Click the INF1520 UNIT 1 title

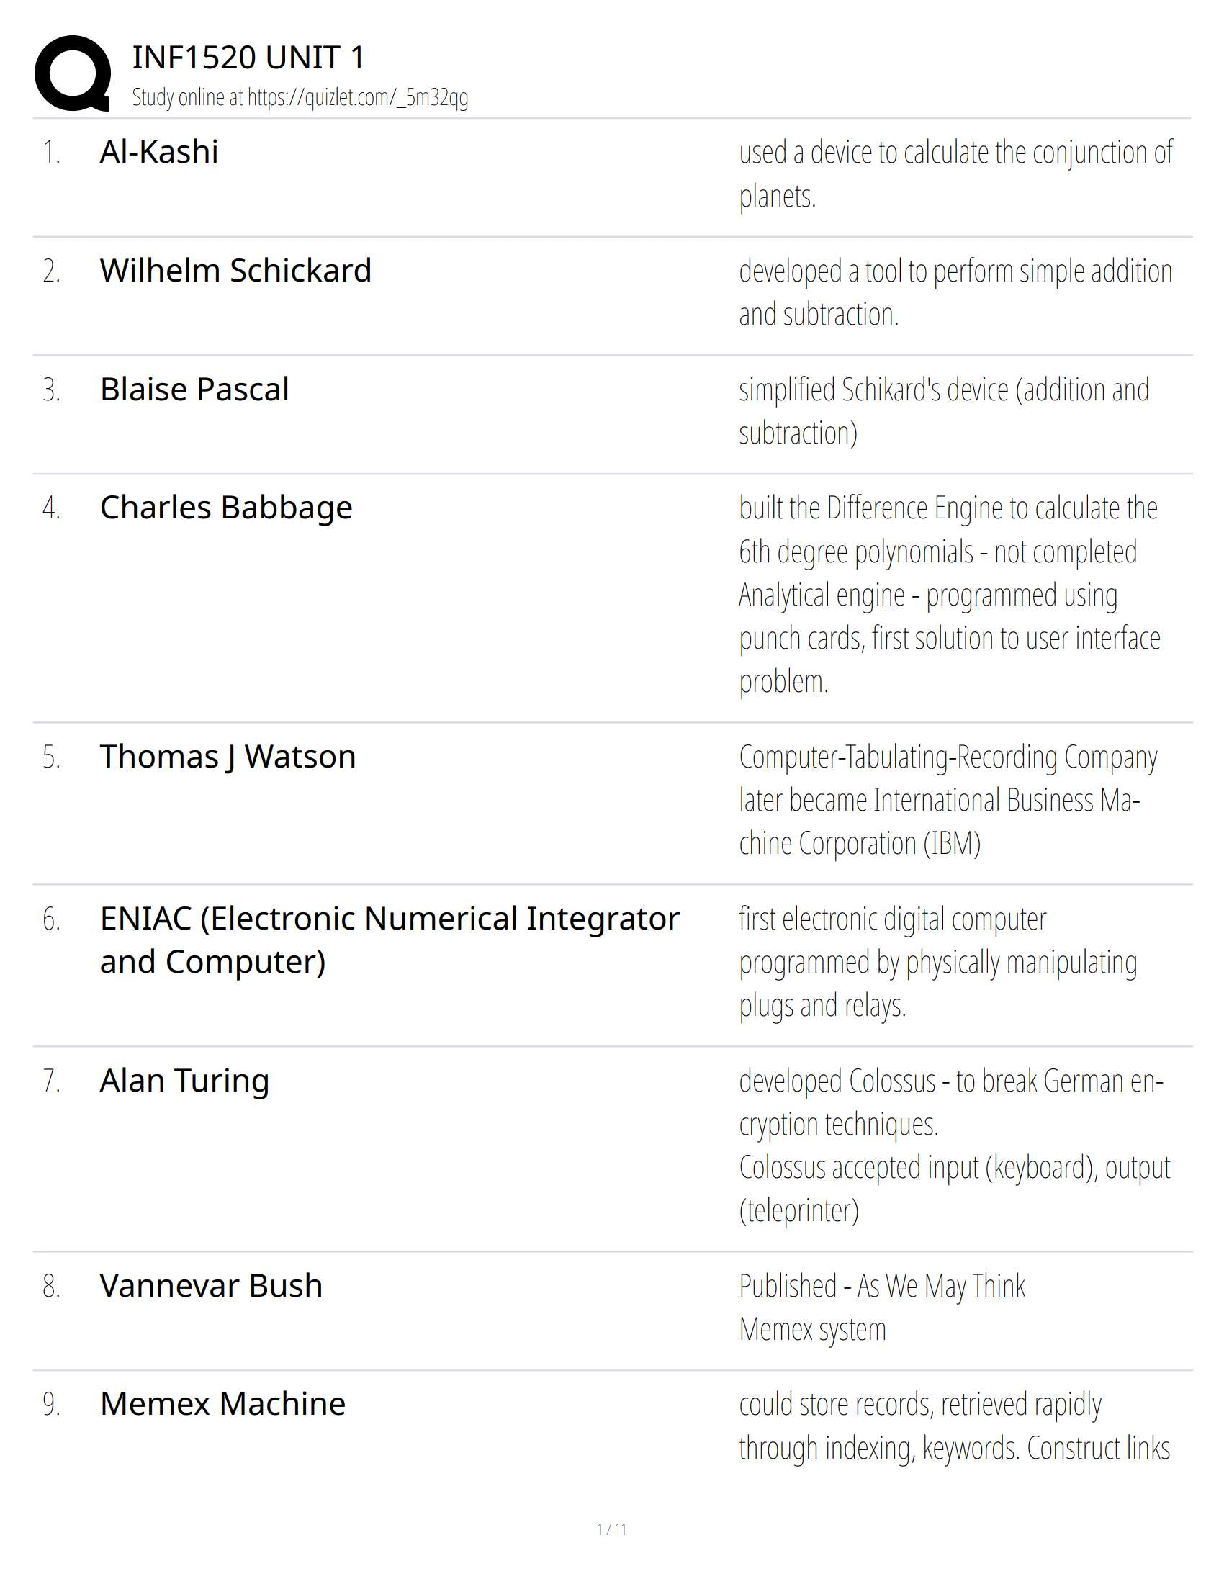(248, 57)
